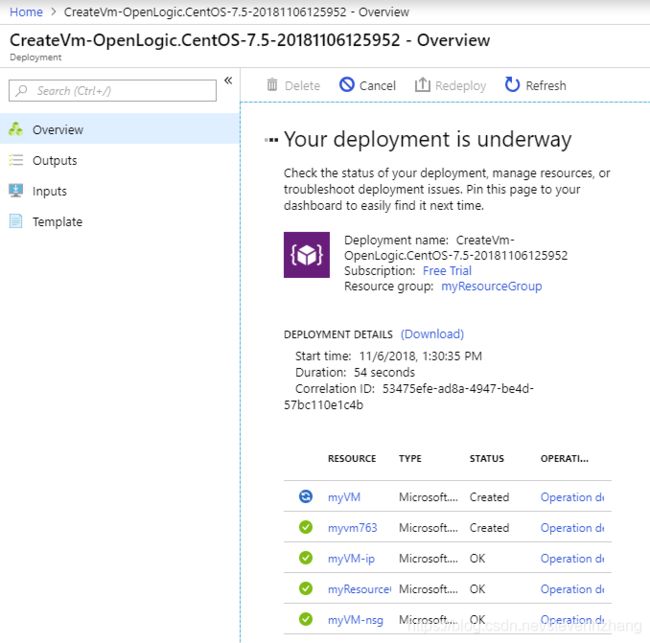The width and height of the screenshot is (650, 643).
Task: Click the in-progress sync icon for myVM
Action: [x=306, y=496]
